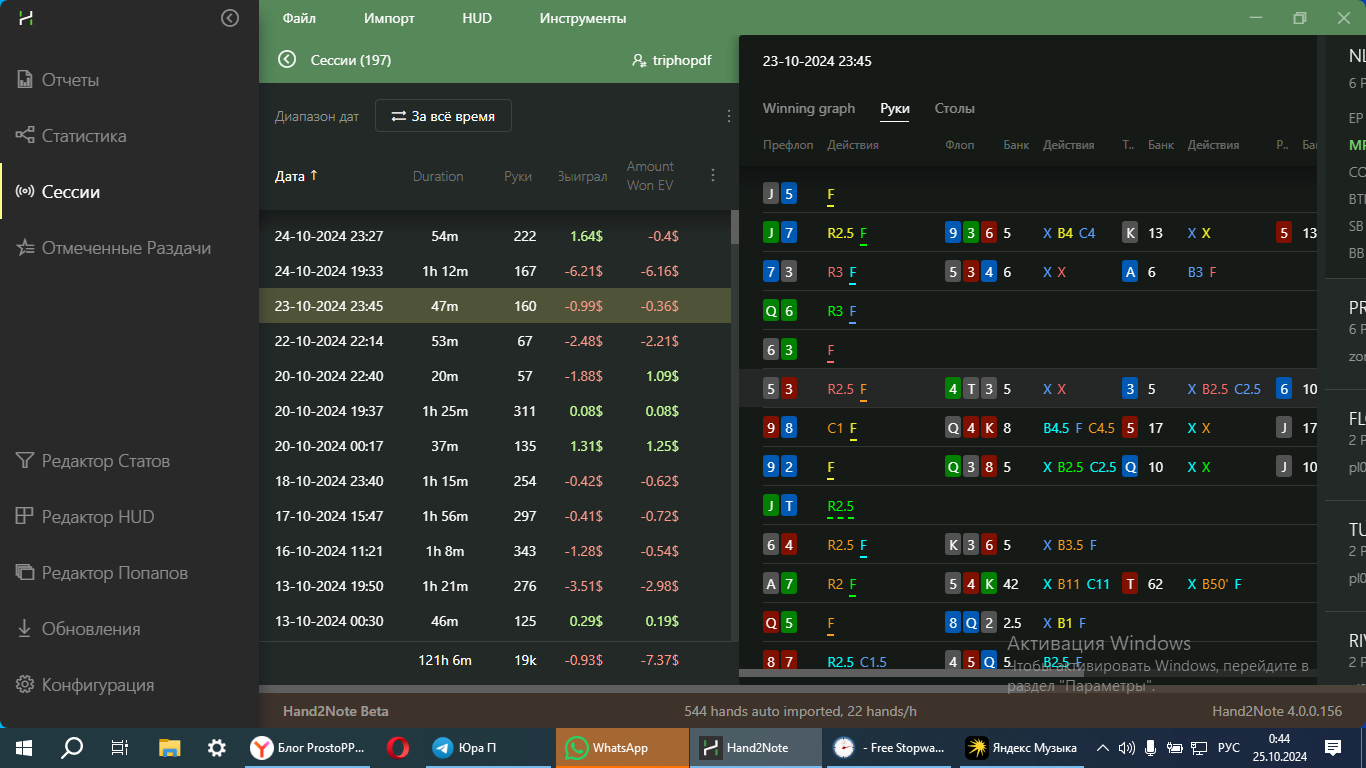Viewport: 1366px width, 768px height.
Task: Switch to WhatsApp in taskbar
Action: coord(621,747)
